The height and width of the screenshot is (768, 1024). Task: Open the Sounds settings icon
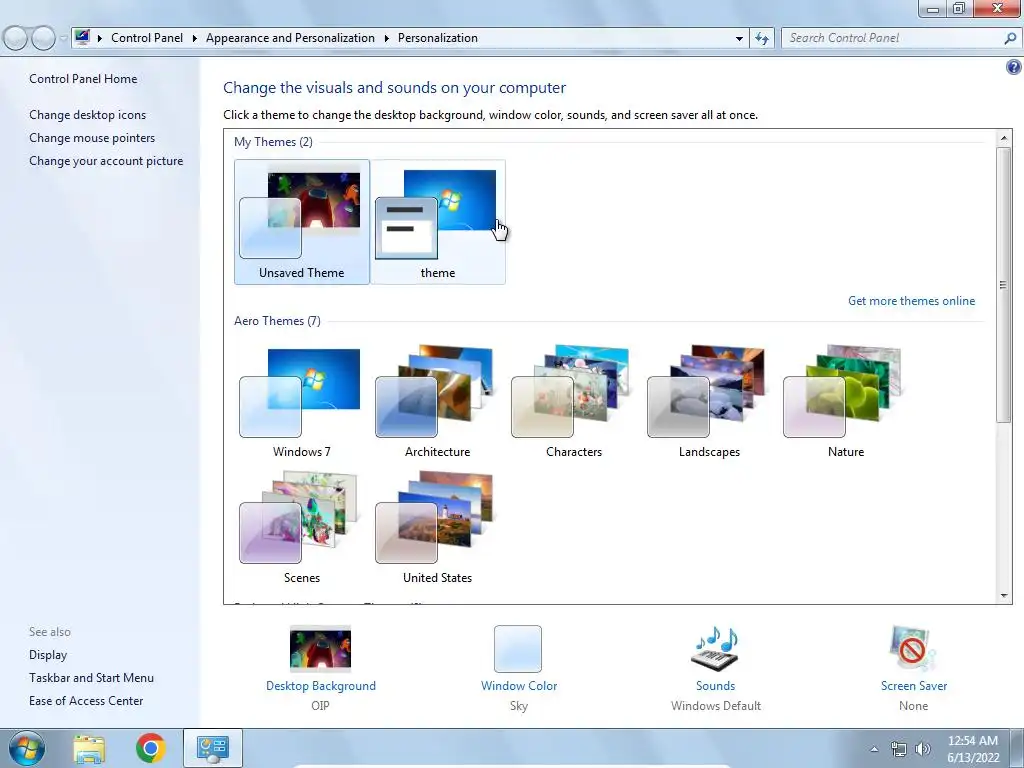point(715,648)
